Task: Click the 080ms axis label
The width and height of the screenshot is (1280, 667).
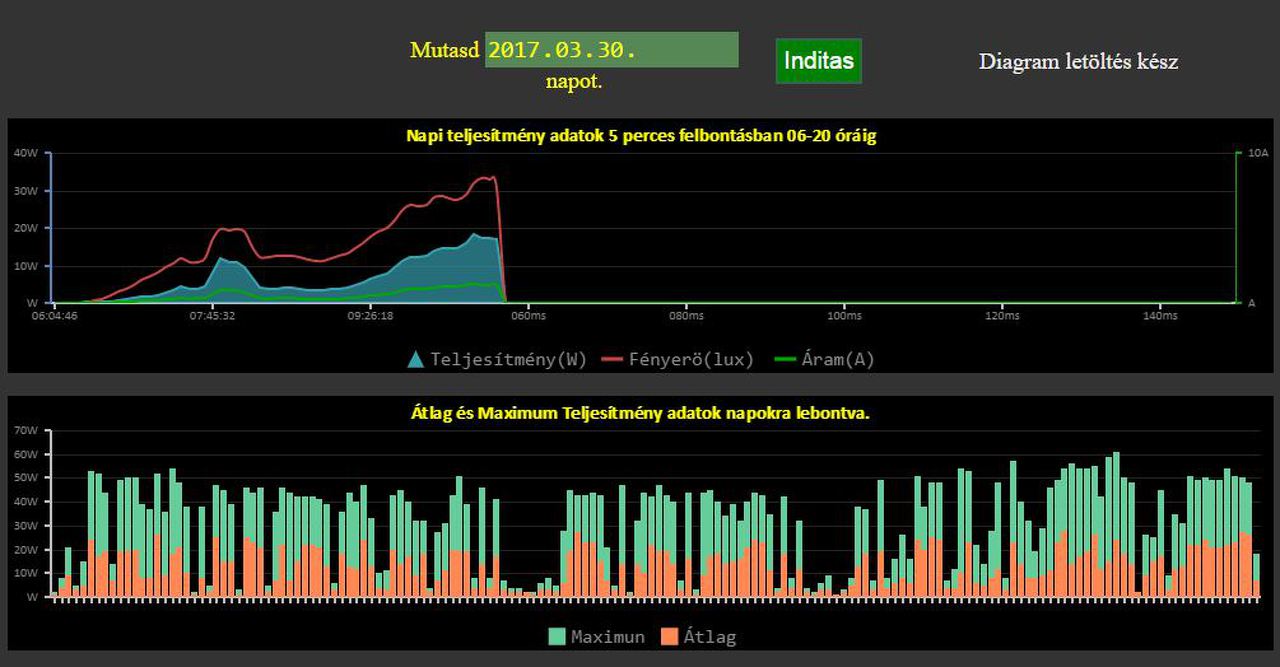Action: [687, 316]
